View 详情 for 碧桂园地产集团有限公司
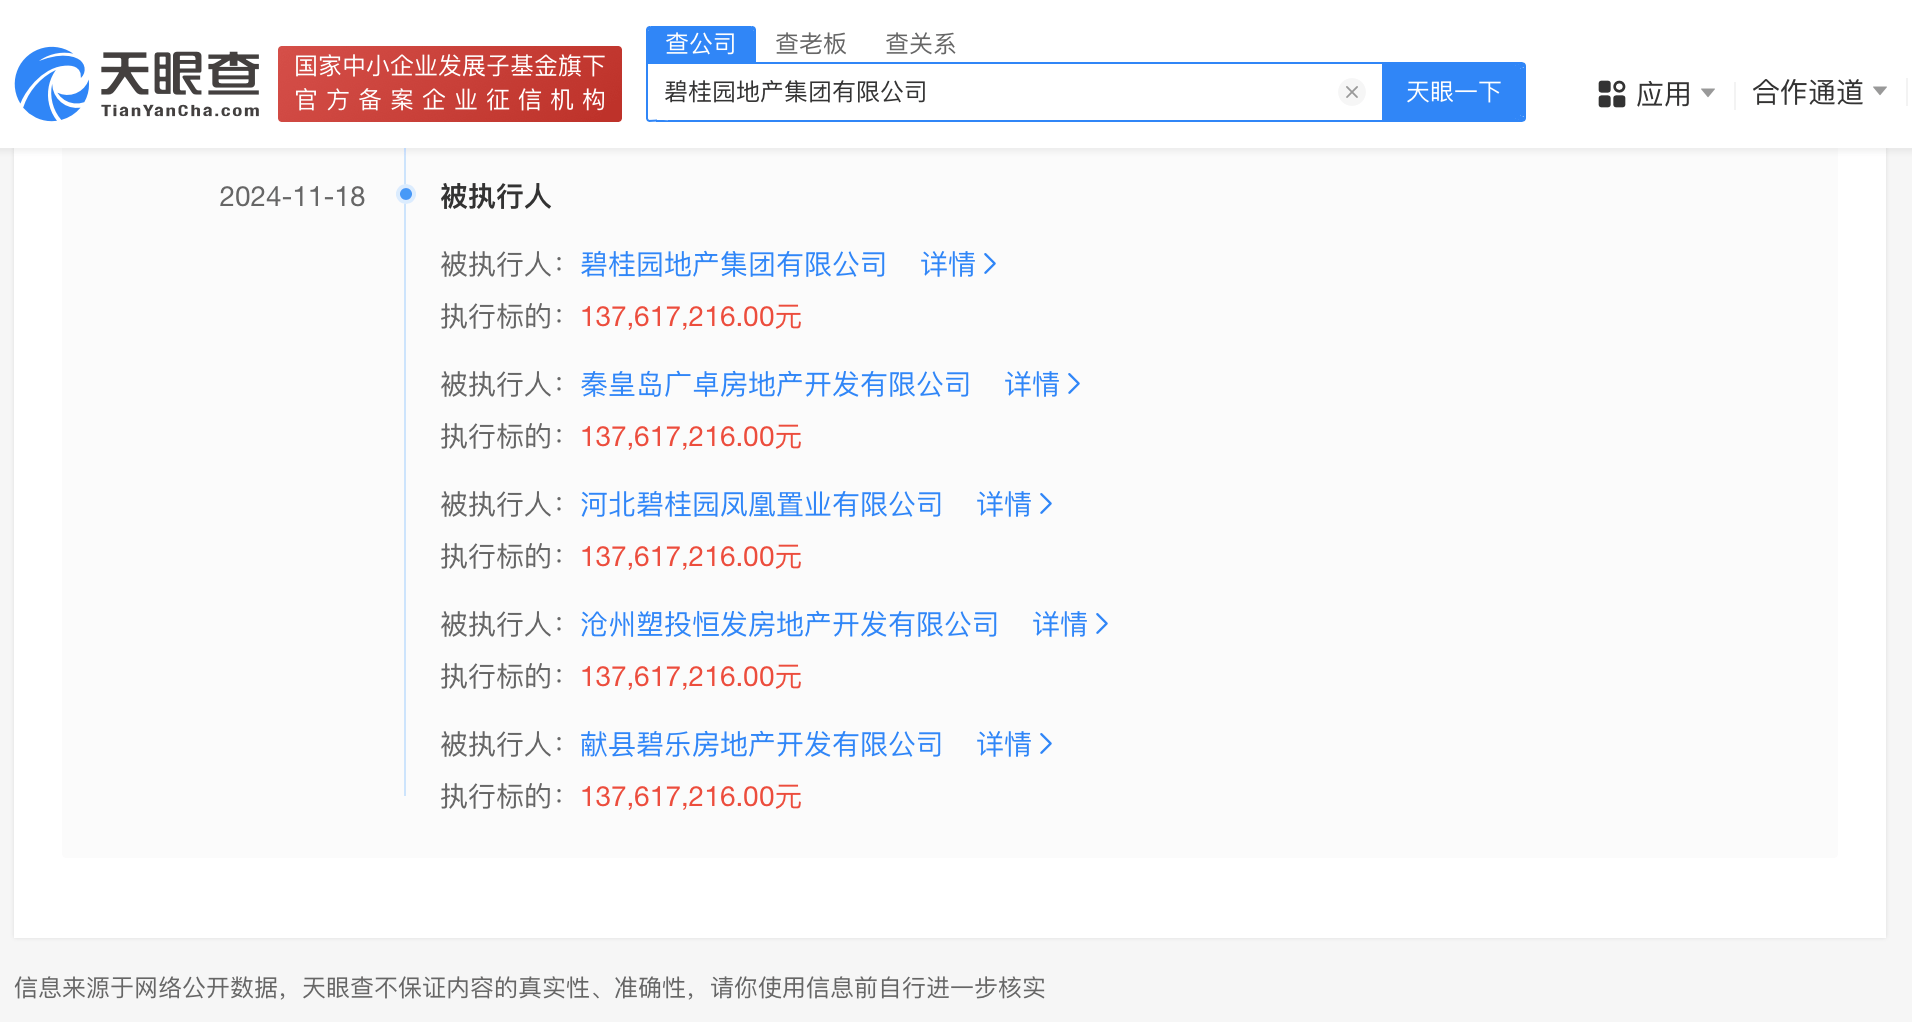1912x1022 pixels. [x=959, y=264]
